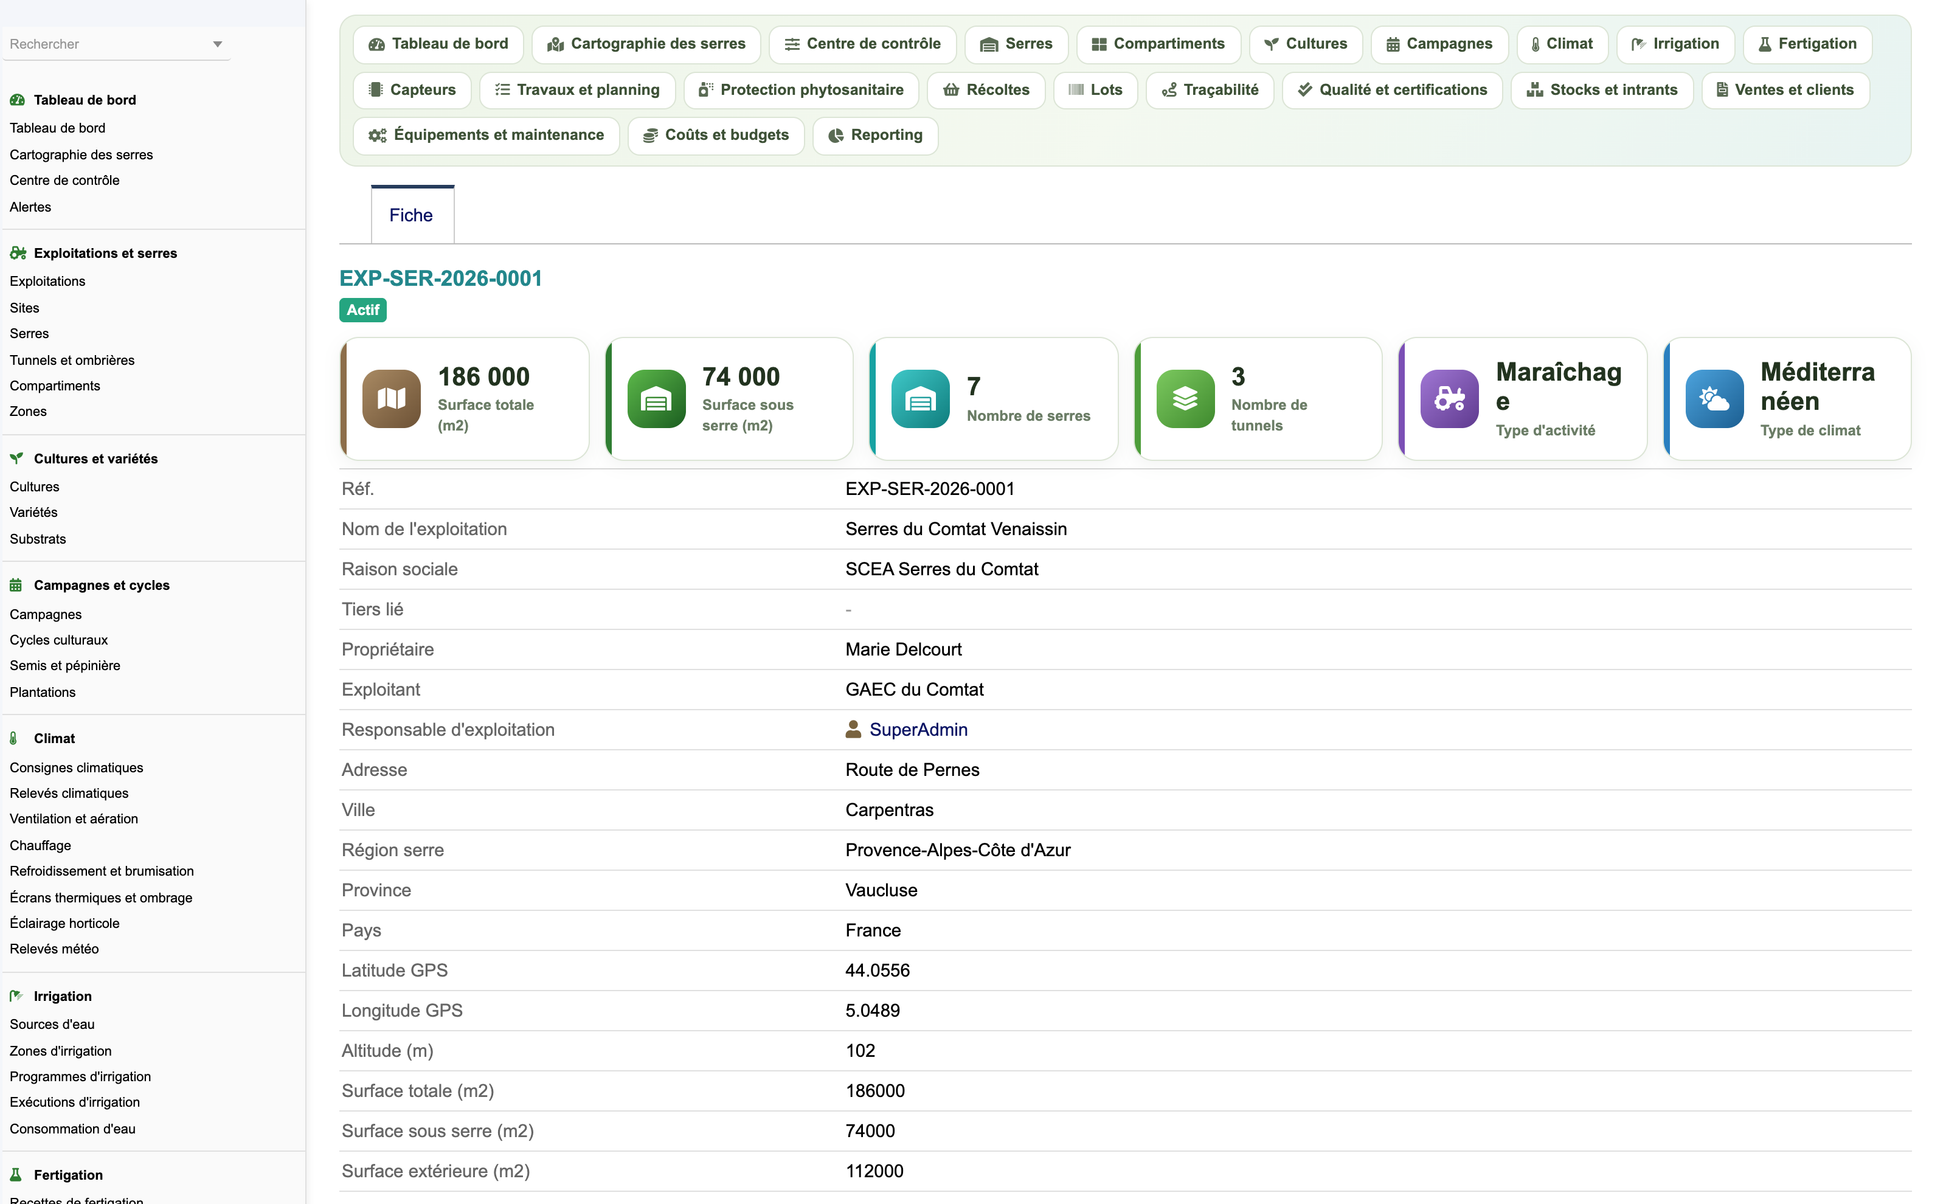This screenshot has height=1204, width=1946.
Task: Click the Type de climat weather icon
Action: click(1714, 399)
